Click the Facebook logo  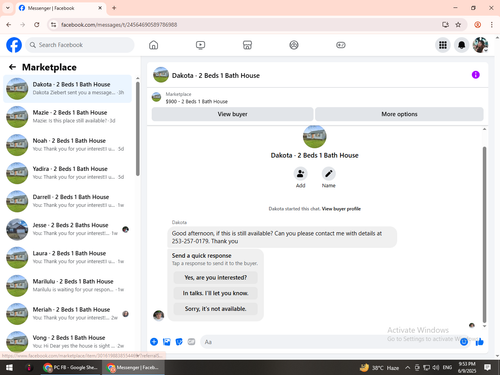(14, 45)
